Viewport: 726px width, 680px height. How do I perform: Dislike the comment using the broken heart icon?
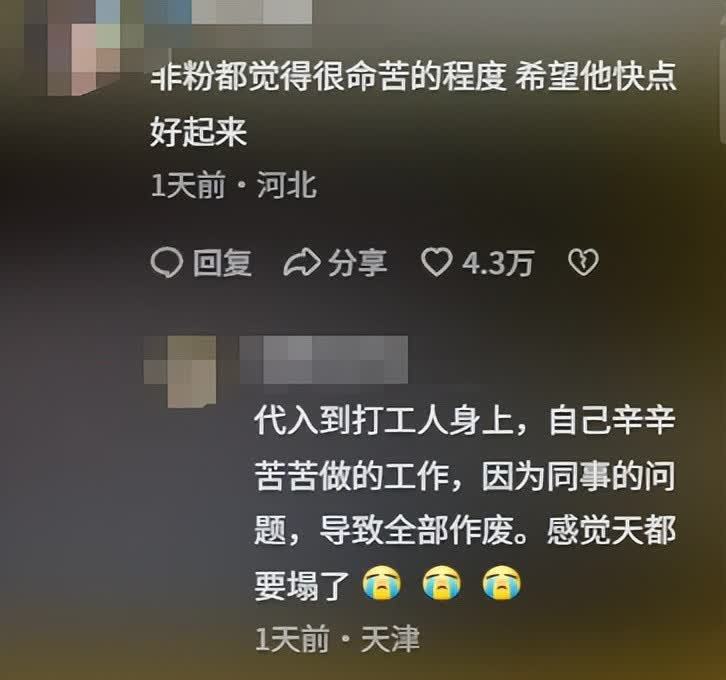583,262
